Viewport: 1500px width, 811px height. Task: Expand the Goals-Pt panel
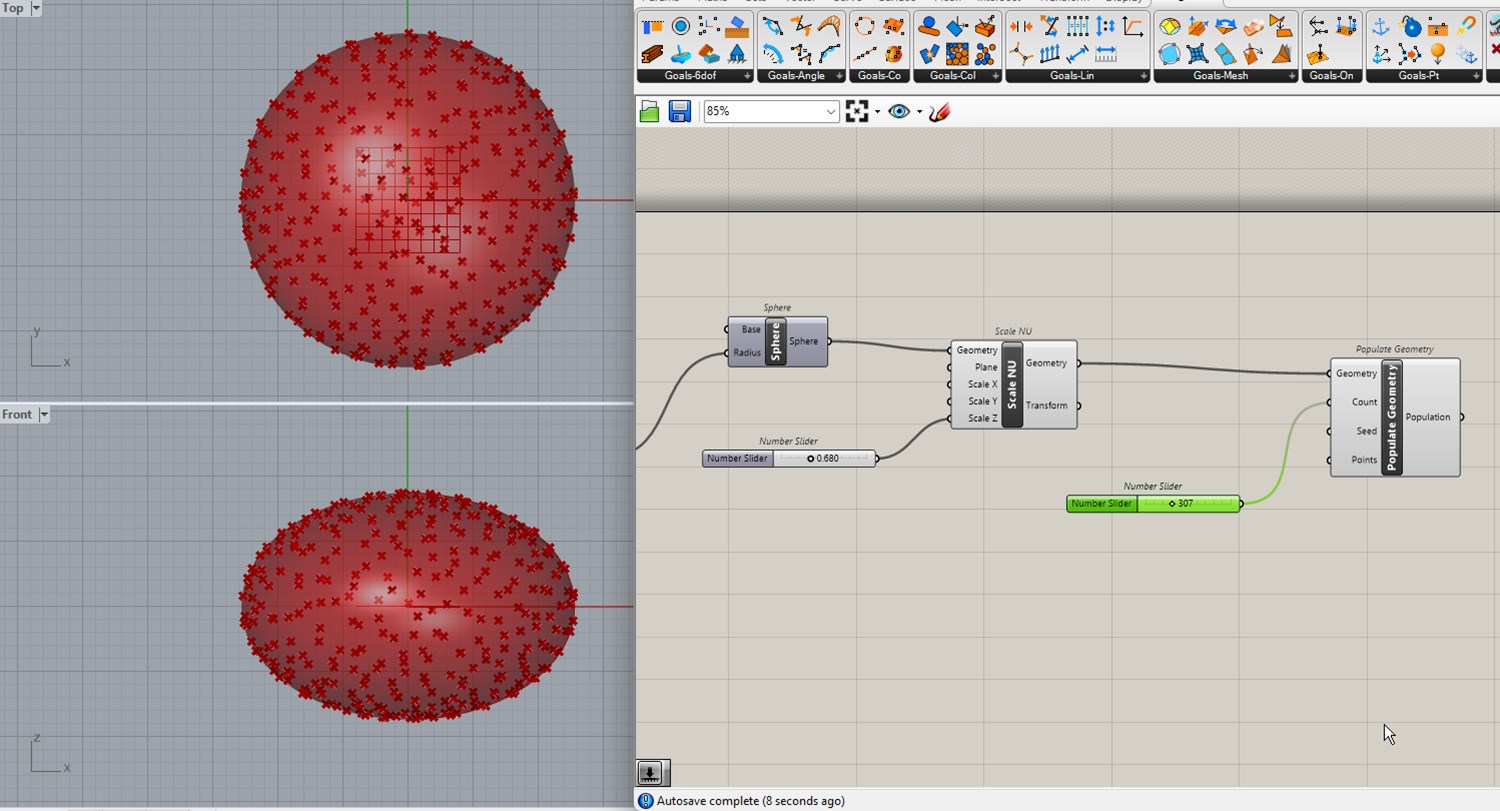click(x=1475, y=76)
